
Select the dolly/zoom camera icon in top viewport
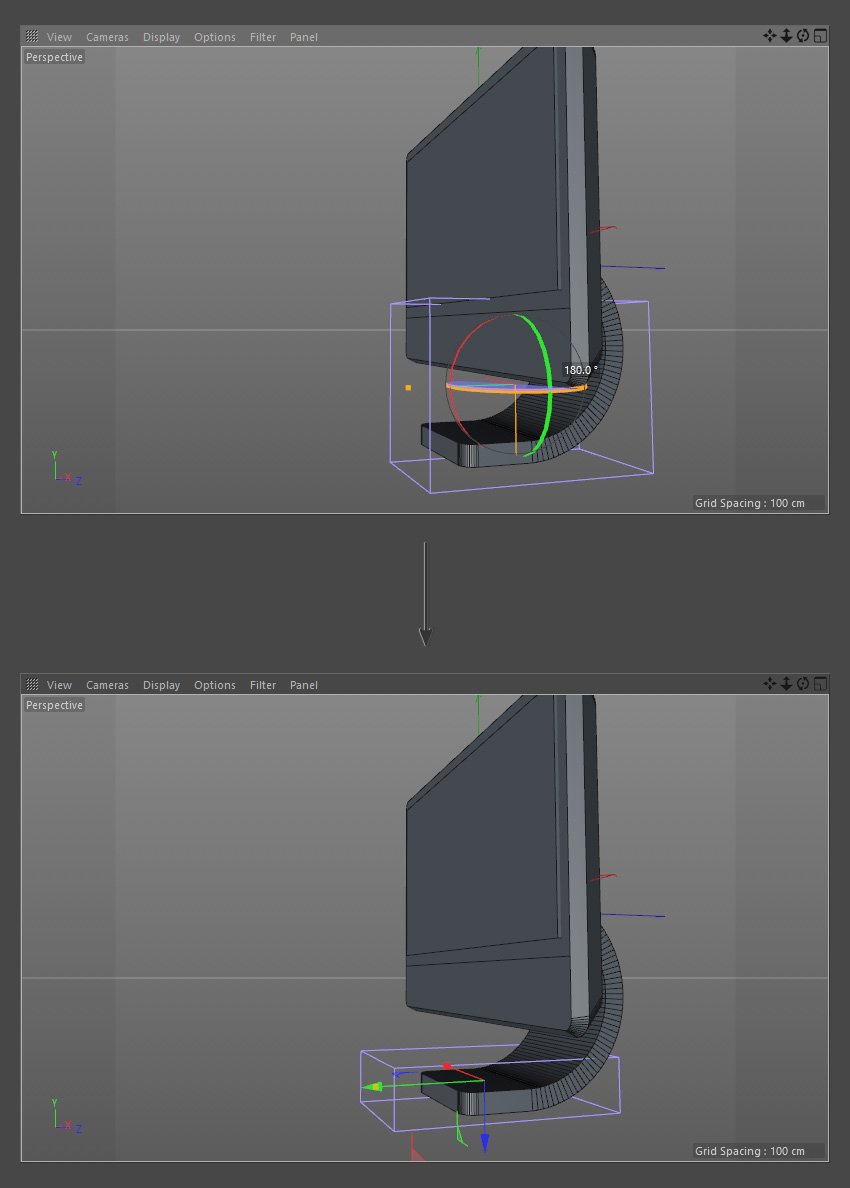[x=786, y=36]
